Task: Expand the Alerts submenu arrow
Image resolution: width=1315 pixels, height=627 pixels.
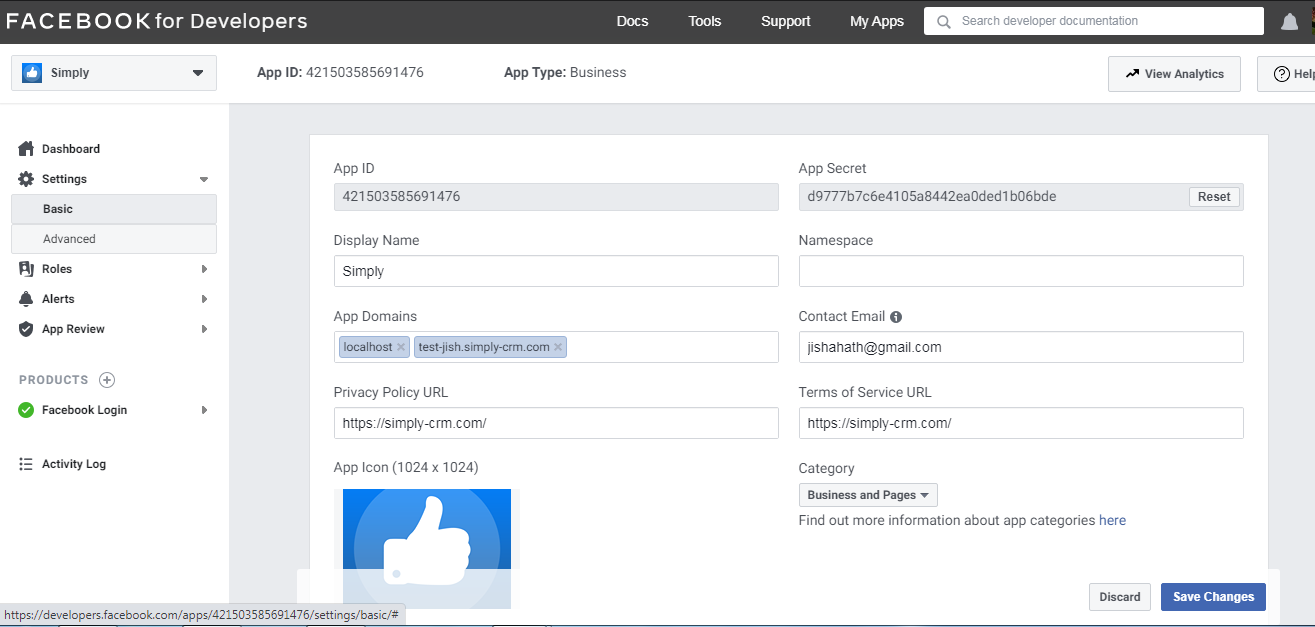Action: click(x=204, y=299)
